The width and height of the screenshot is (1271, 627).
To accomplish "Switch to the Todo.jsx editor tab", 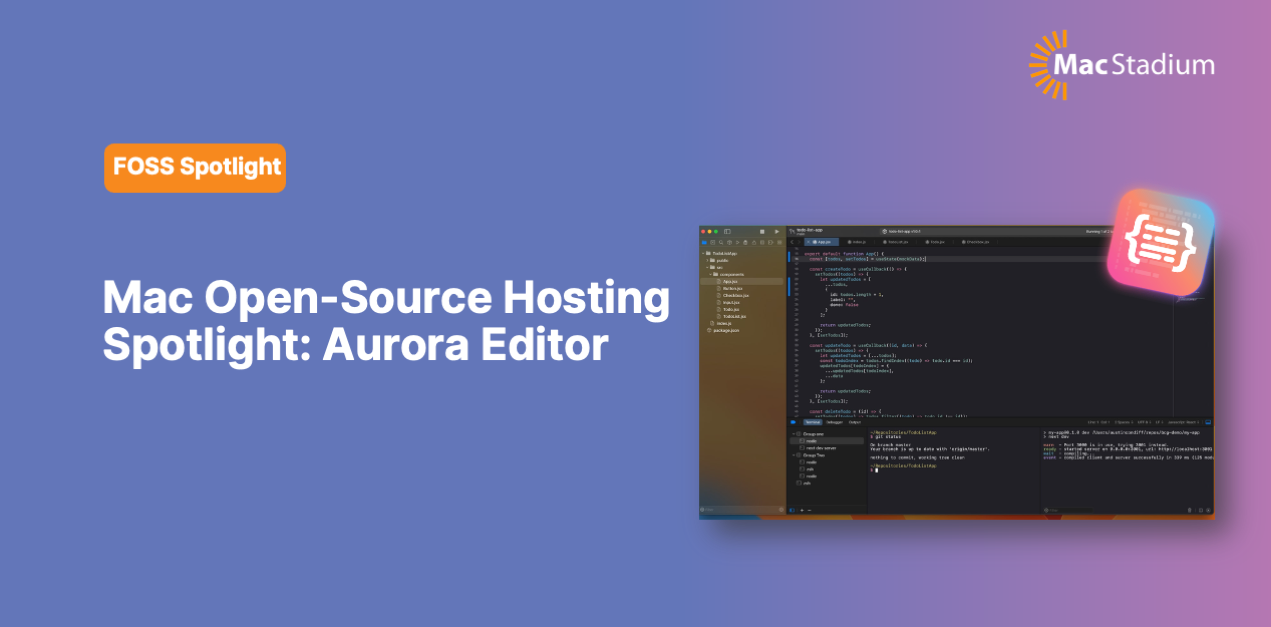I will coord(935,242).
